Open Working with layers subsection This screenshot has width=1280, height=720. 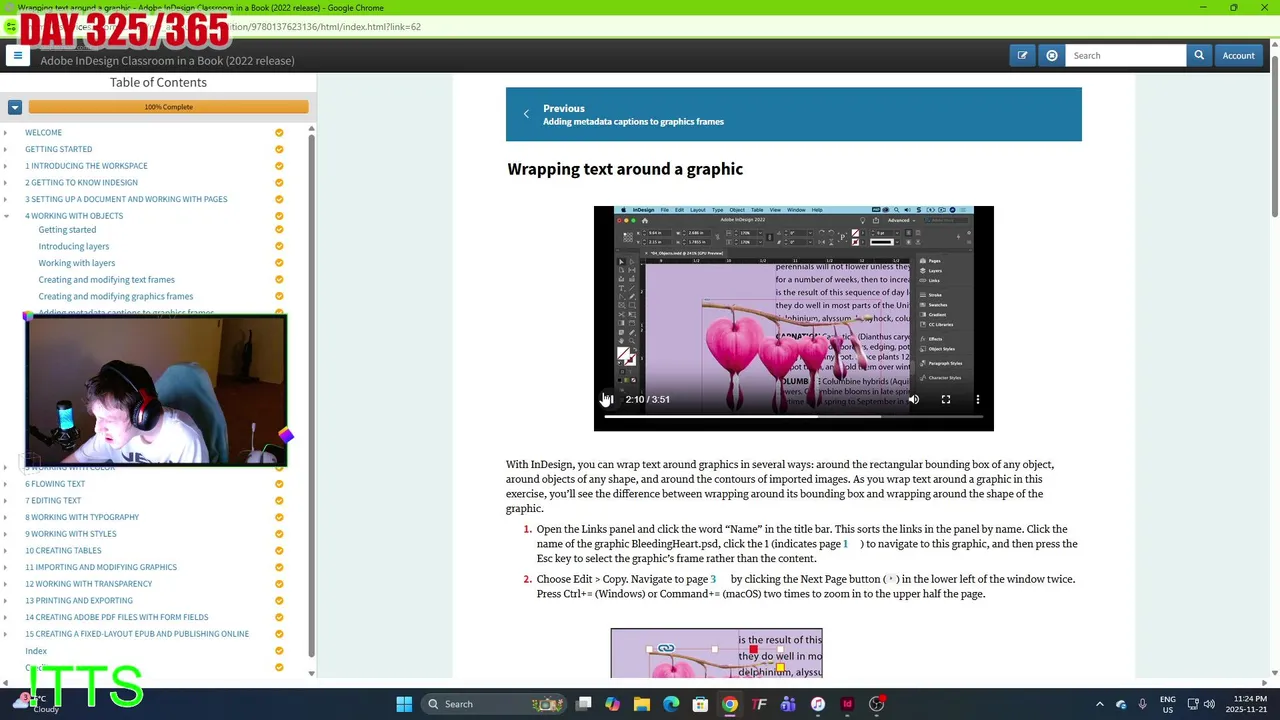click(x=77, y=263)
